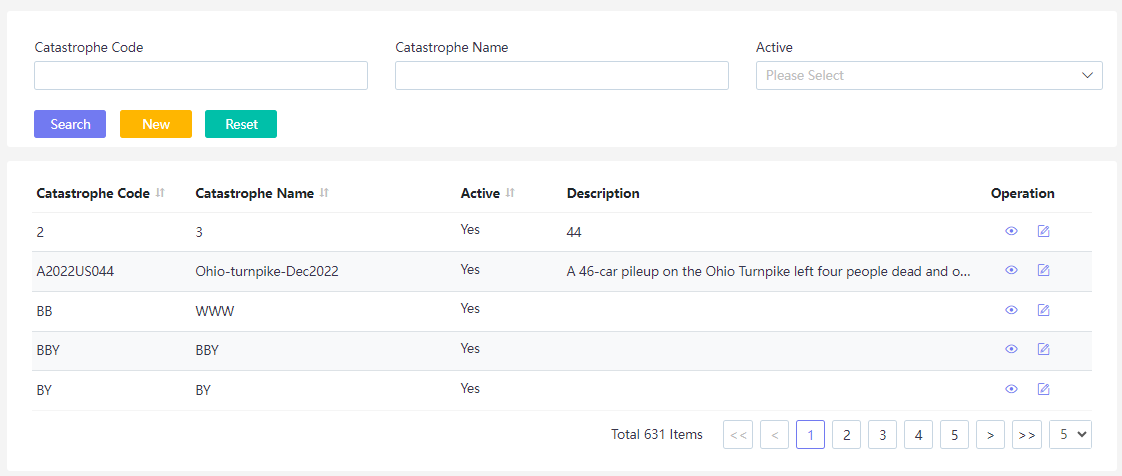Sort by Catastrophe Name column
The image size is (1122, 476).
pyautogui.click(x=324, y=193)
